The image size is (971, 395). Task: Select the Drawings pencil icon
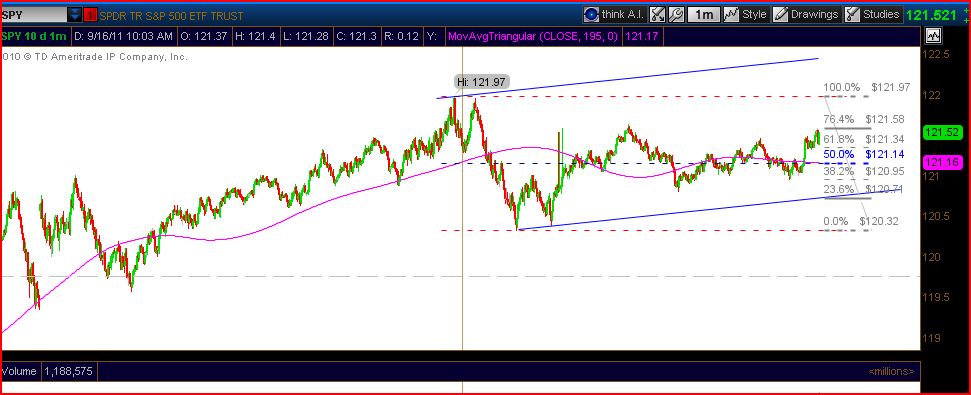pyautogui.click(x=780, y=14)
